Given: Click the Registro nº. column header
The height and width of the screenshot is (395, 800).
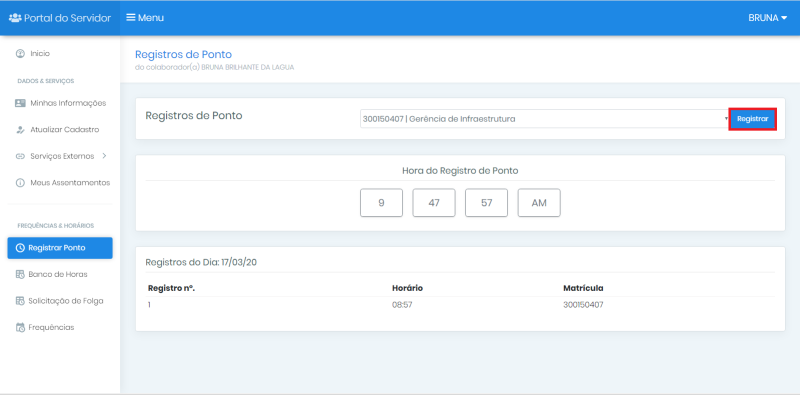Looking at the screenshot, I should [171, 288].
